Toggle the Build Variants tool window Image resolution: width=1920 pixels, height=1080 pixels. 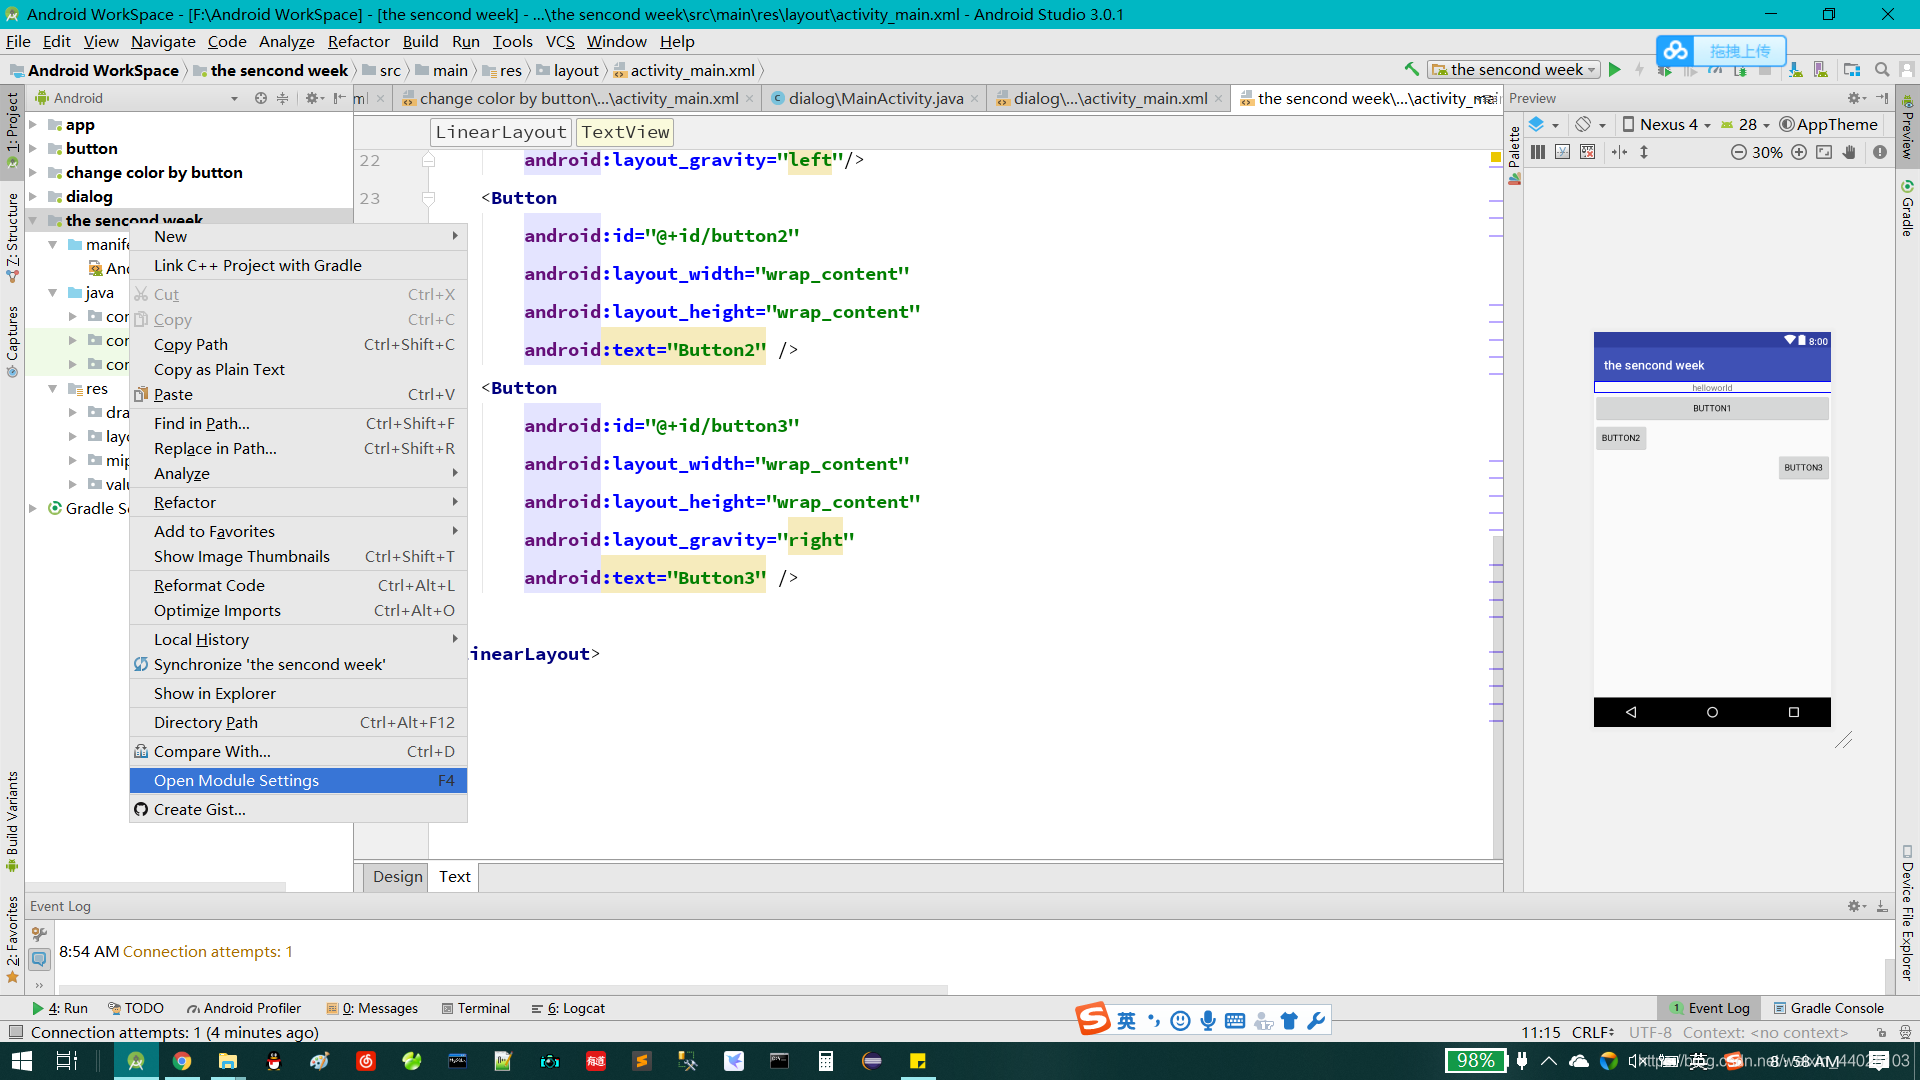tap(12, 822)
